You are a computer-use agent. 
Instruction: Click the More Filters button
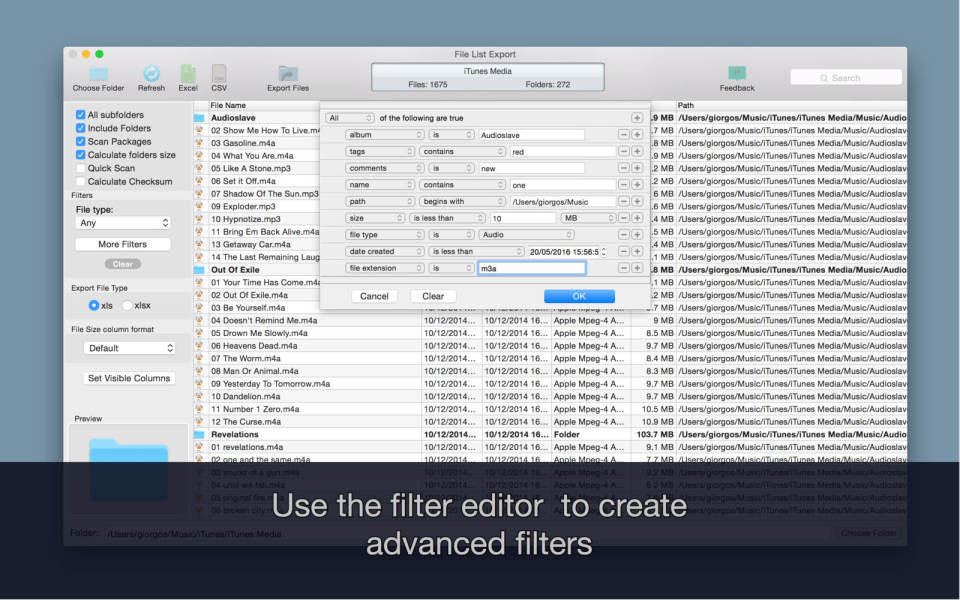point(122,244)
